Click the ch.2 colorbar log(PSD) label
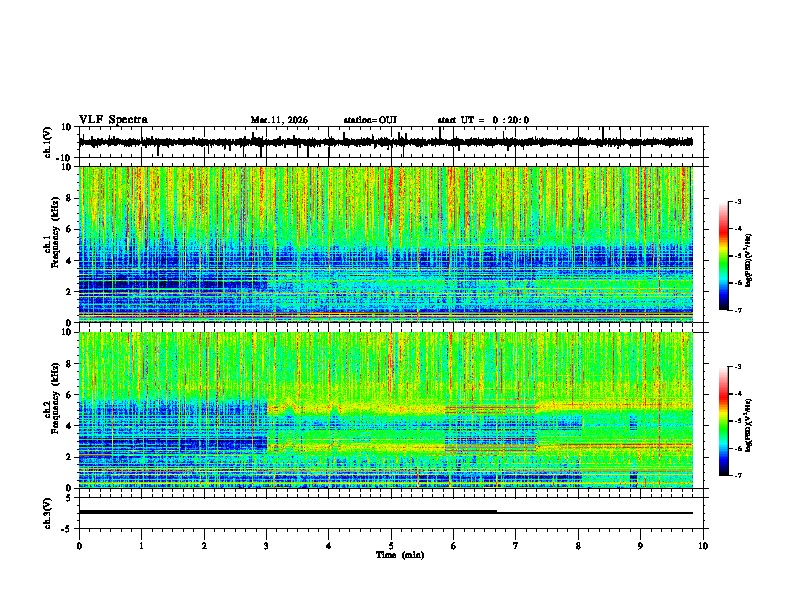 [748, 425]
